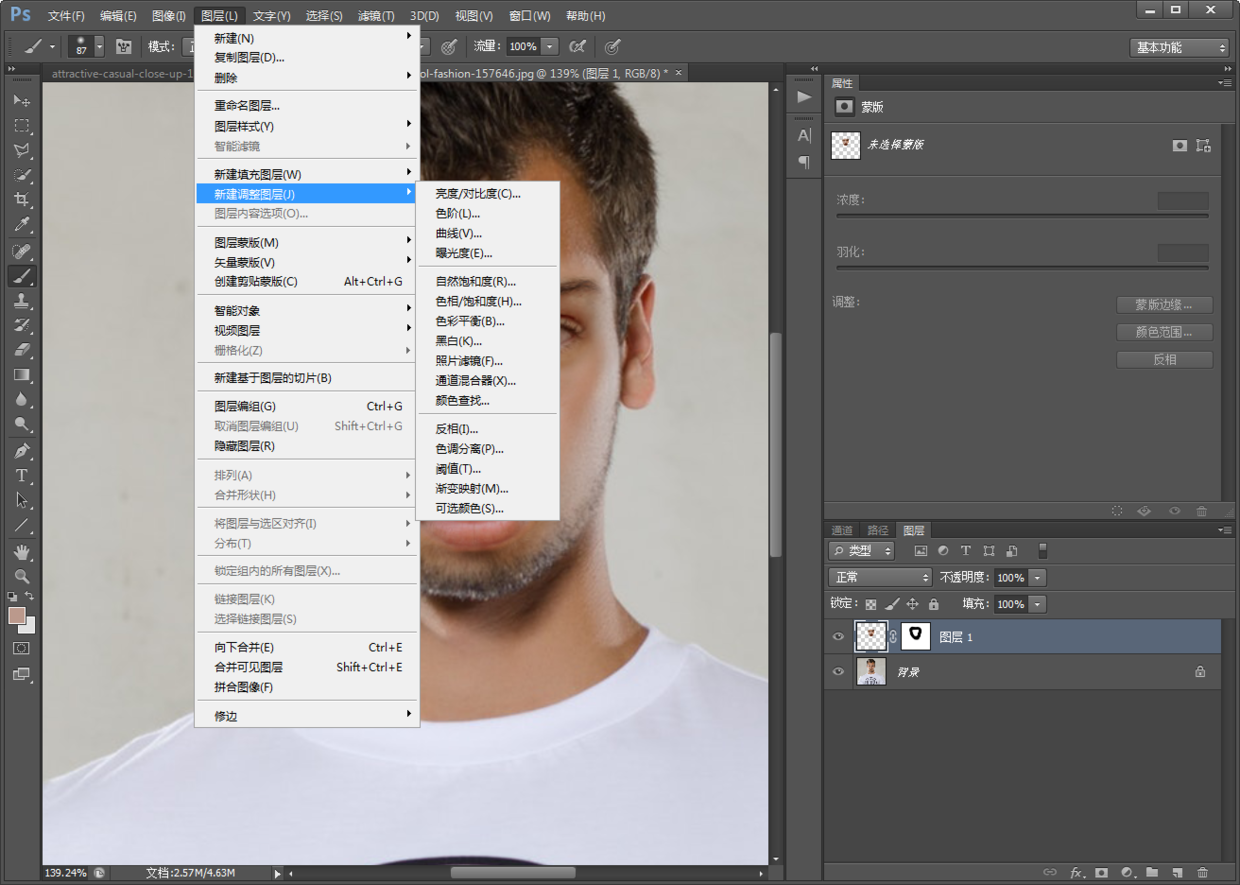Switch to the 通道 tab
The width and height of the screenshot is (1240, 885).
click(x=842, y=530)
